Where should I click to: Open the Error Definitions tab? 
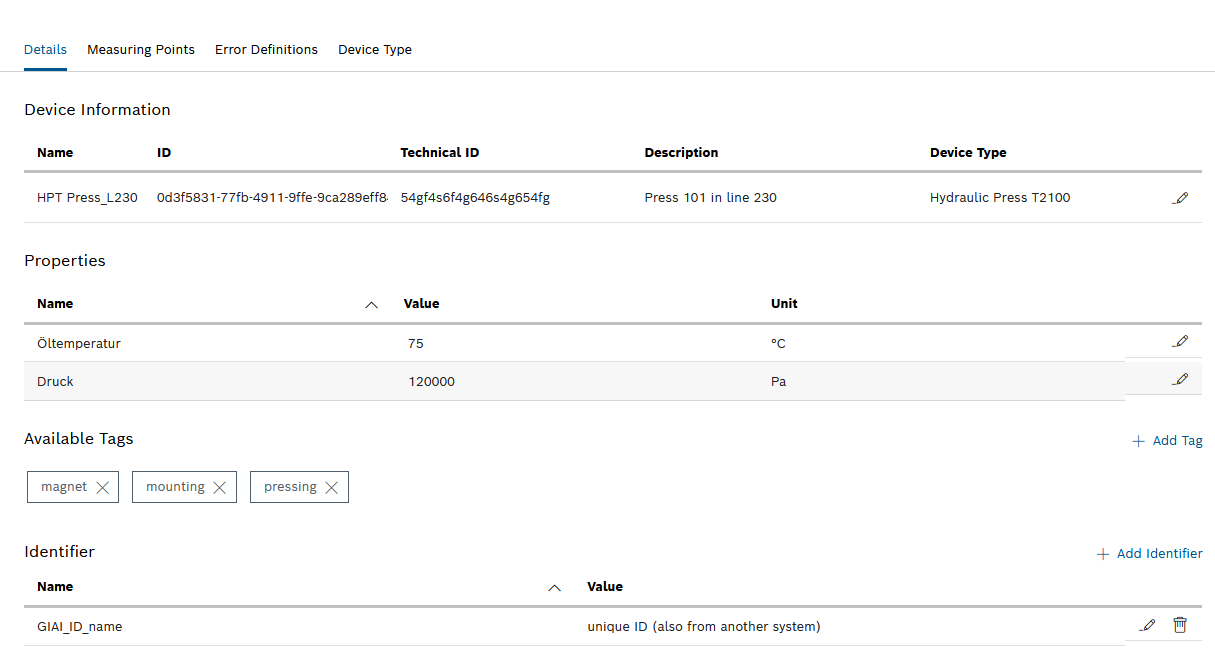coord(266,49)
